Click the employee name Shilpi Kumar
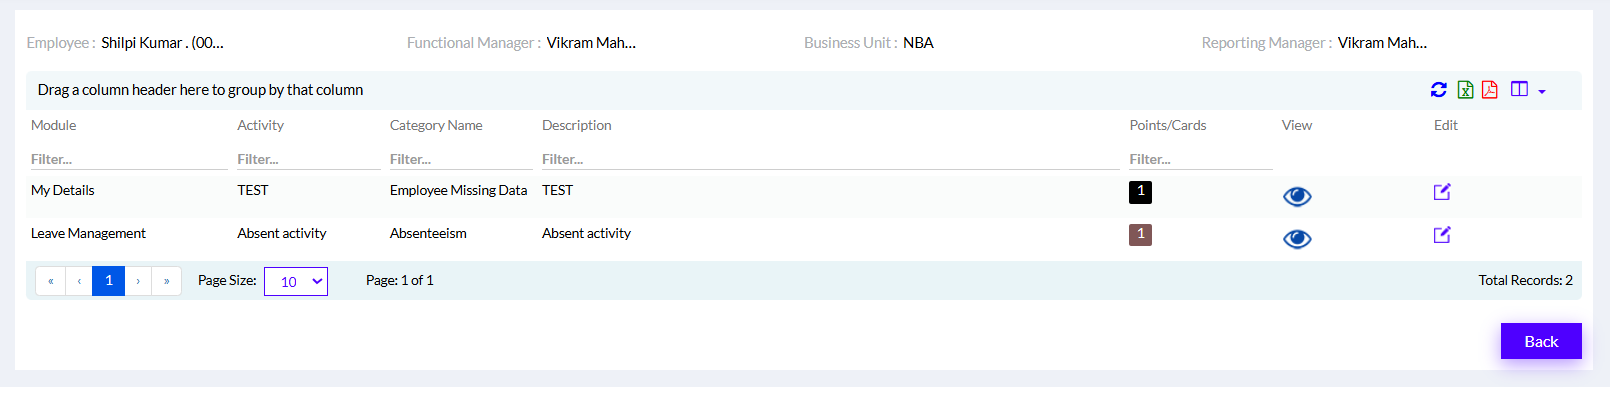Screen dimensions: 1610x410 pos(162,43)
